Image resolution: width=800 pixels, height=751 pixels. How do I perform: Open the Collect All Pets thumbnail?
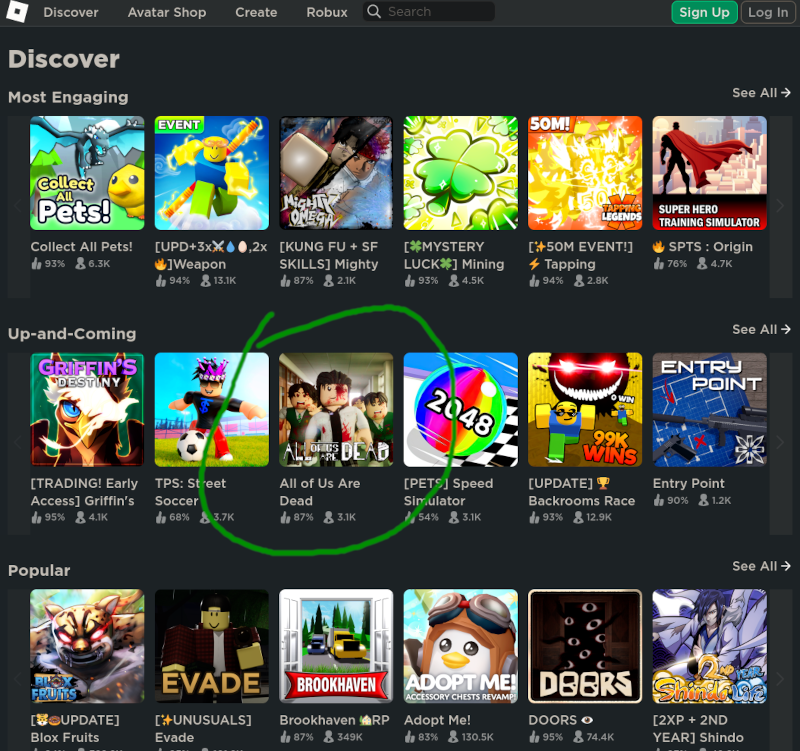(87, 173)
